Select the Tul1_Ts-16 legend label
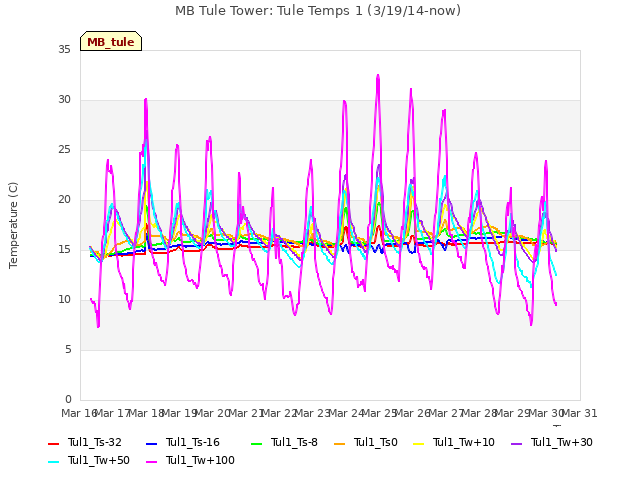 [x=193, y=442]
